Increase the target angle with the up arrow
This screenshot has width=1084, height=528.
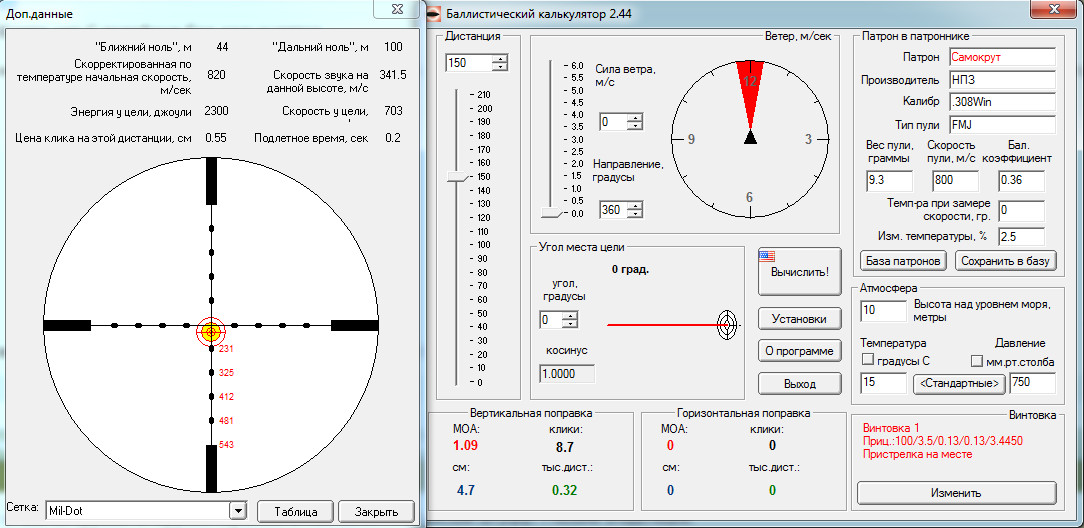pos(570,316)
